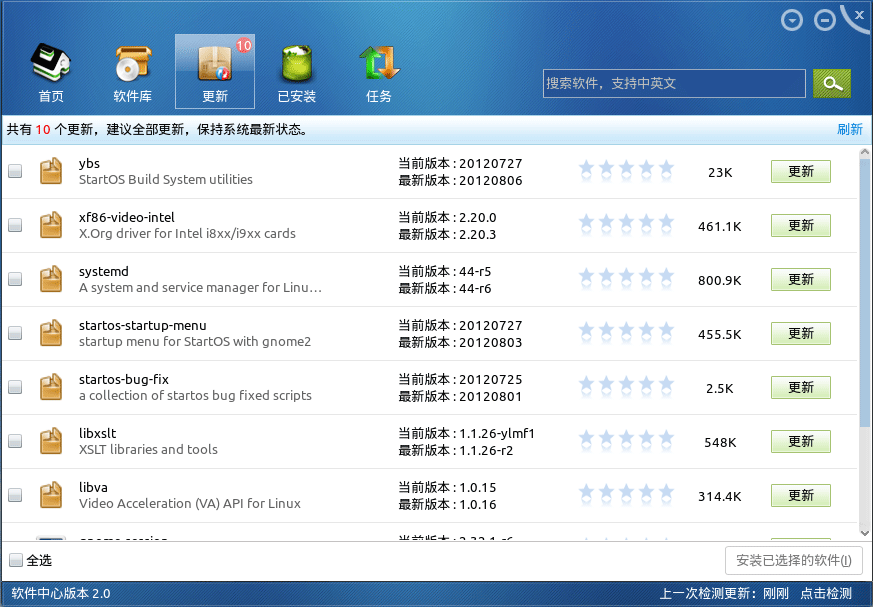Enable the 全选 select all checkbox

[16, 560]
